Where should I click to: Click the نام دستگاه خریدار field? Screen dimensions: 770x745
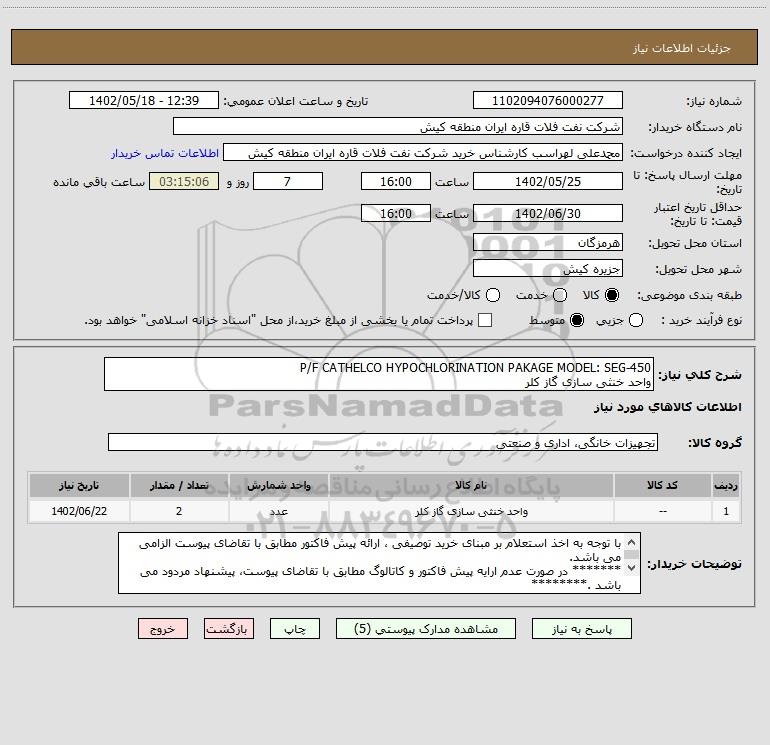[x=398, y=127]
